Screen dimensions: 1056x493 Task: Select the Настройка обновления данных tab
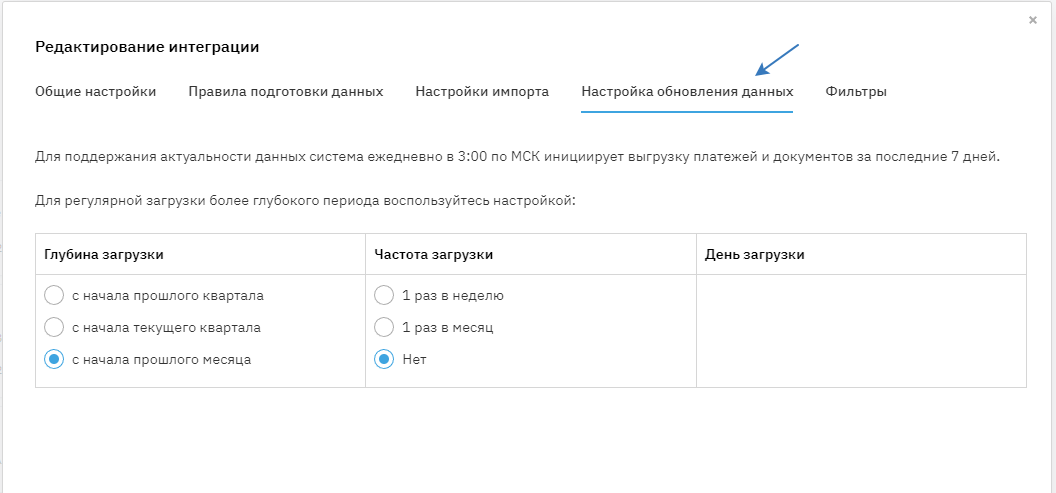tap(687, 92)
